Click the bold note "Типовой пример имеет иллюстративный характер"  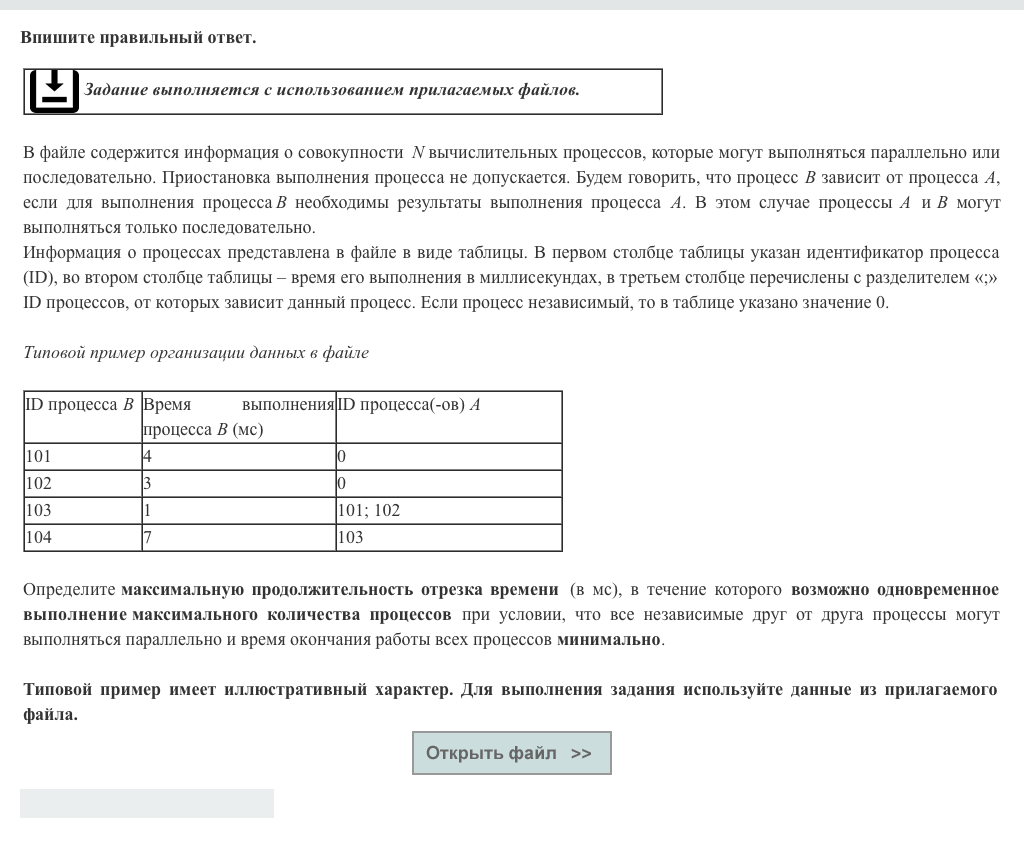click(237, 690)
